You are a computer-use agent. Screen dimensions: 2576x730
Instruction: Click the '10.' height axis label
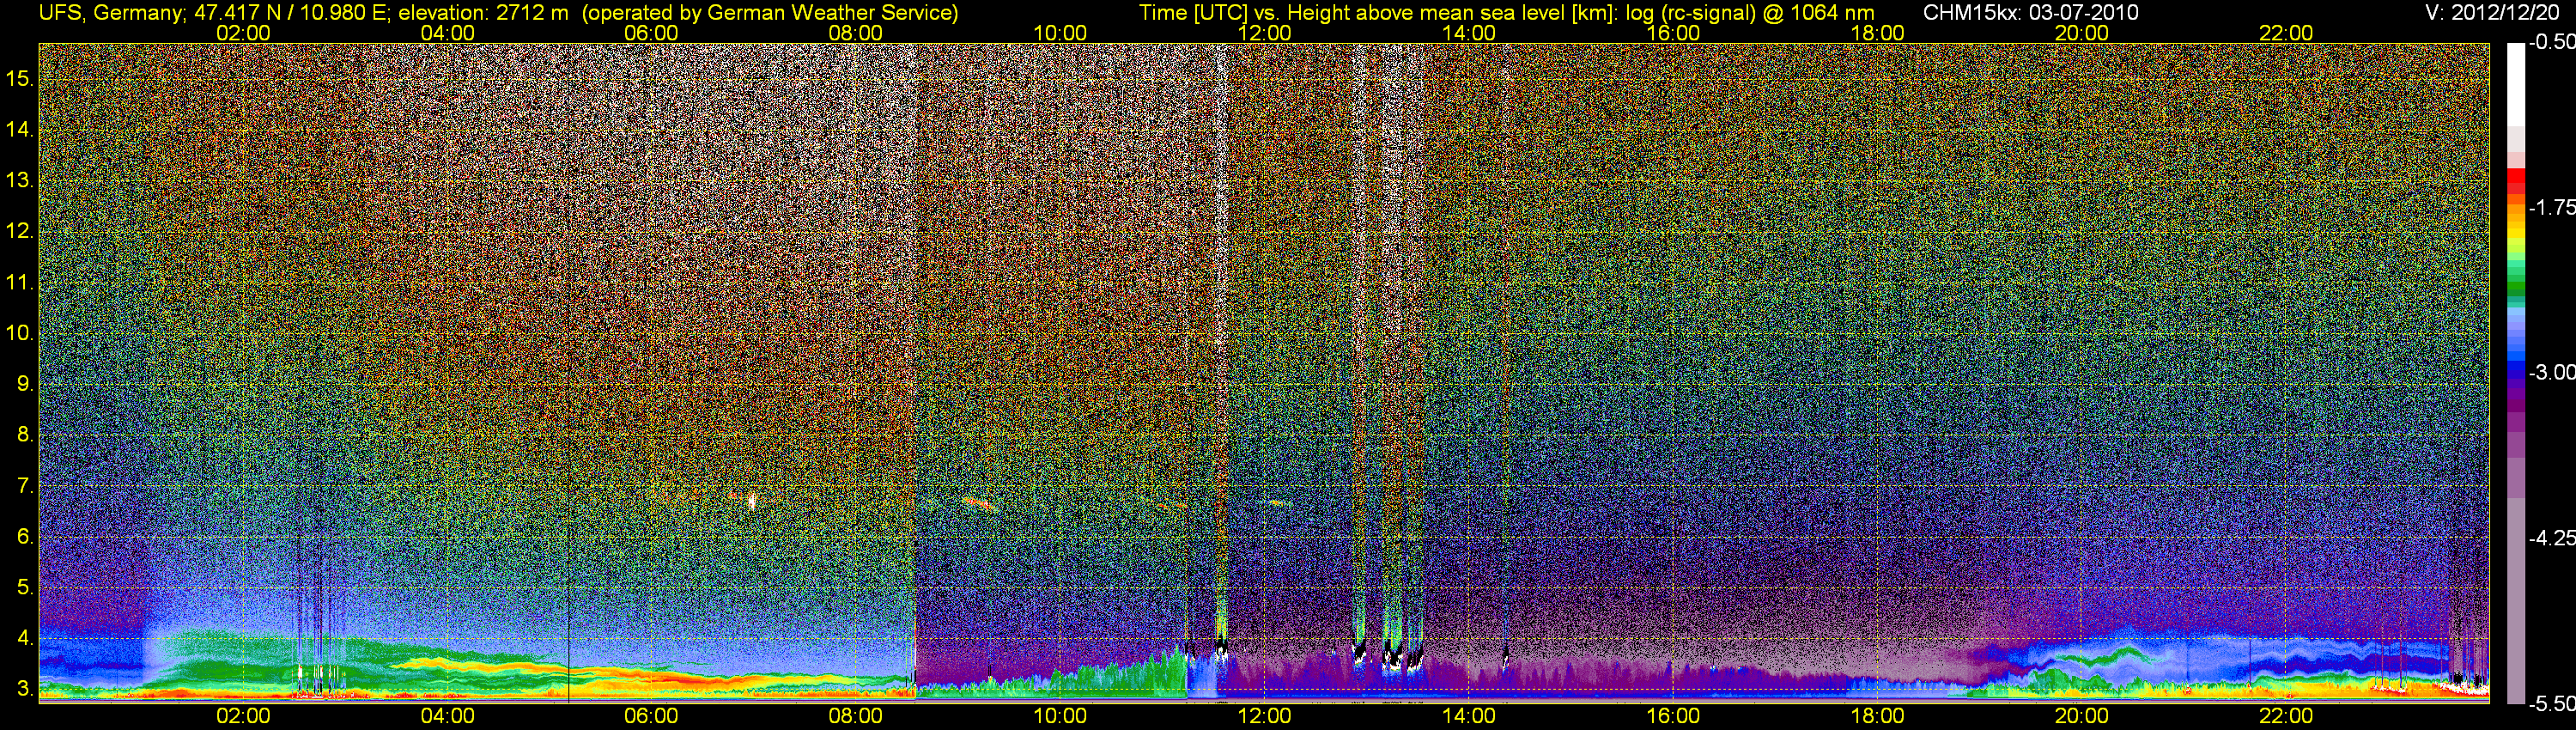click(x=20, y=332)
